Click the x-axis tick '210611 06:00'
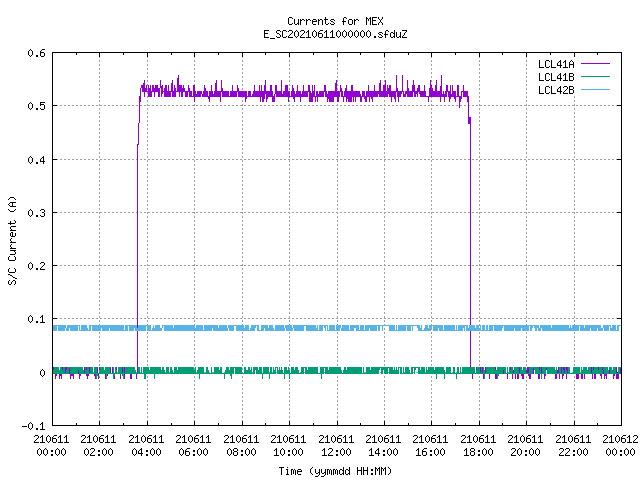Image resolution: width=640 pixels, height=480 pixels. [193, 446]
